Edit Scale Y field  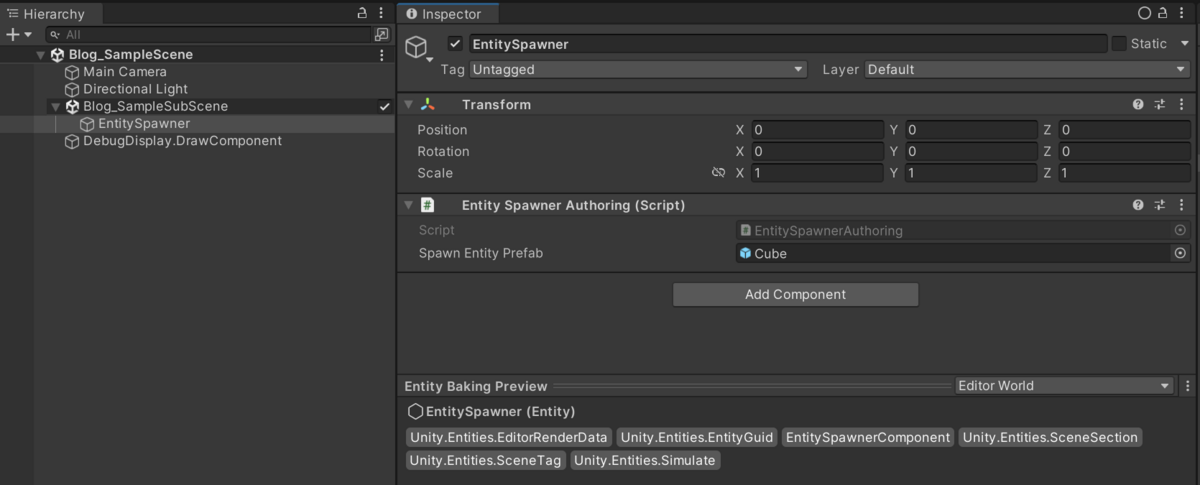(971, 173)
